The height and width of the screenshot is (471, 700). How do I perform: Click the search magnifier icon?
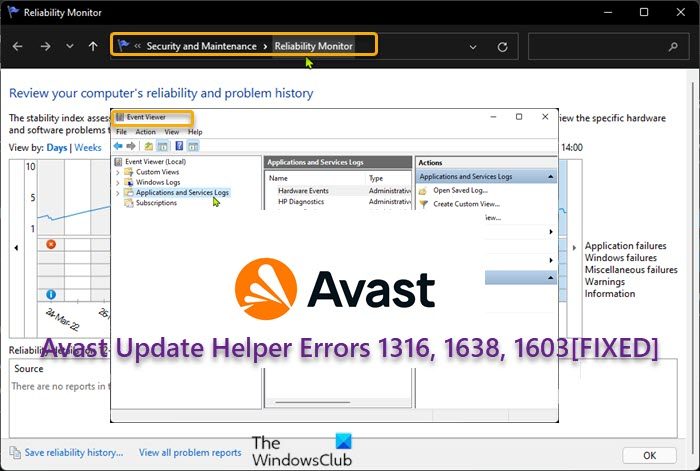coord(673,46)
